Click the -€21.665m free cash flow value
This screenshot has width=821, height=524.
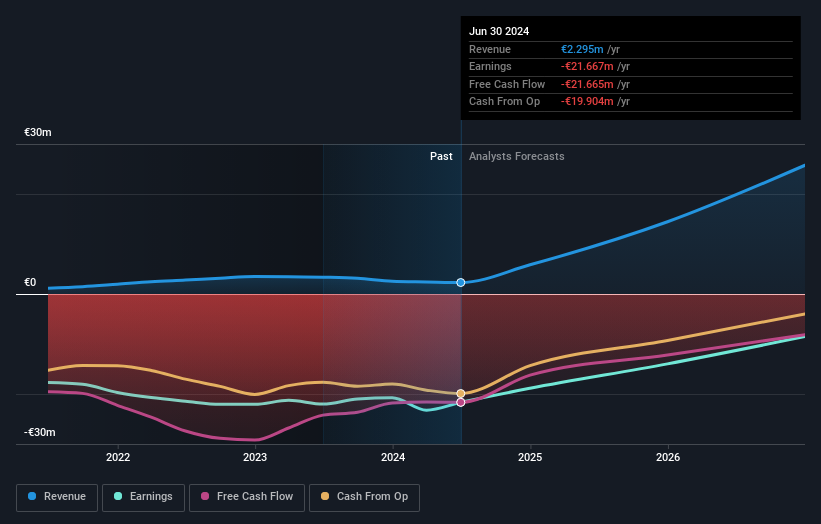pyautogui.click(x=587, y=84)
